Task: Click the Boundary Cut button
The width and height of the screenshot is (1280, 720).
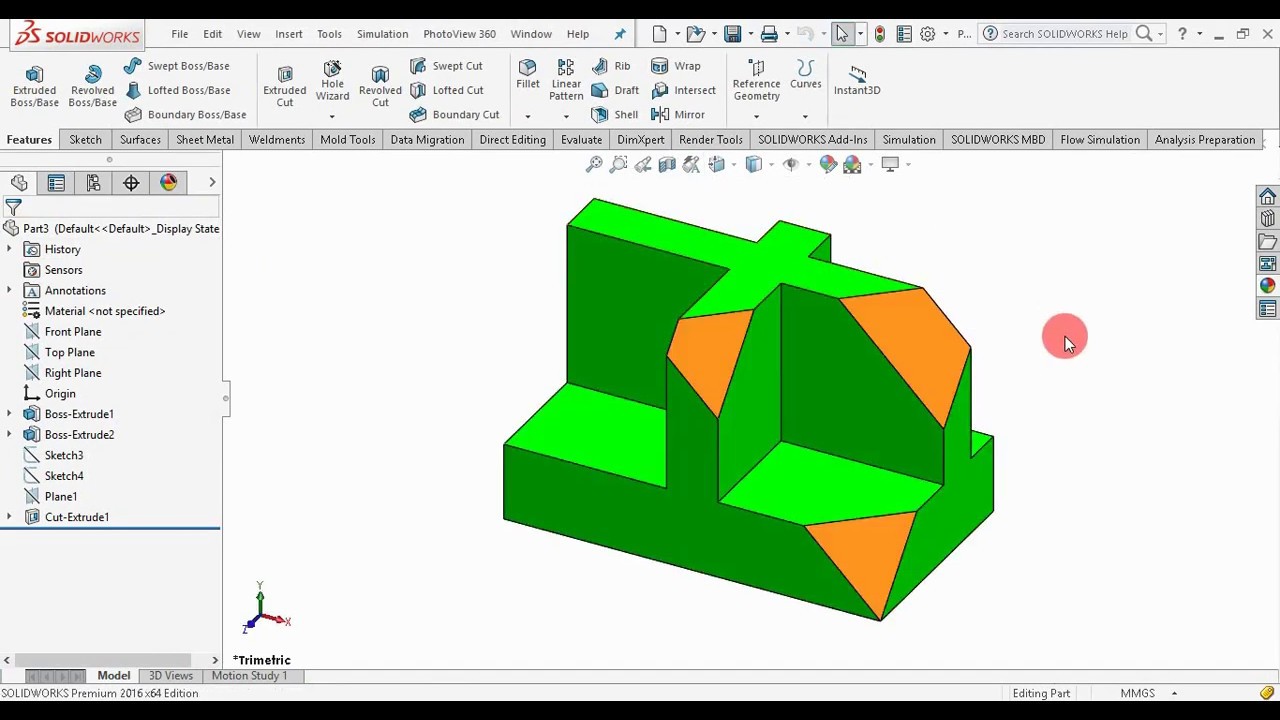Action: (x=454, y=115)
